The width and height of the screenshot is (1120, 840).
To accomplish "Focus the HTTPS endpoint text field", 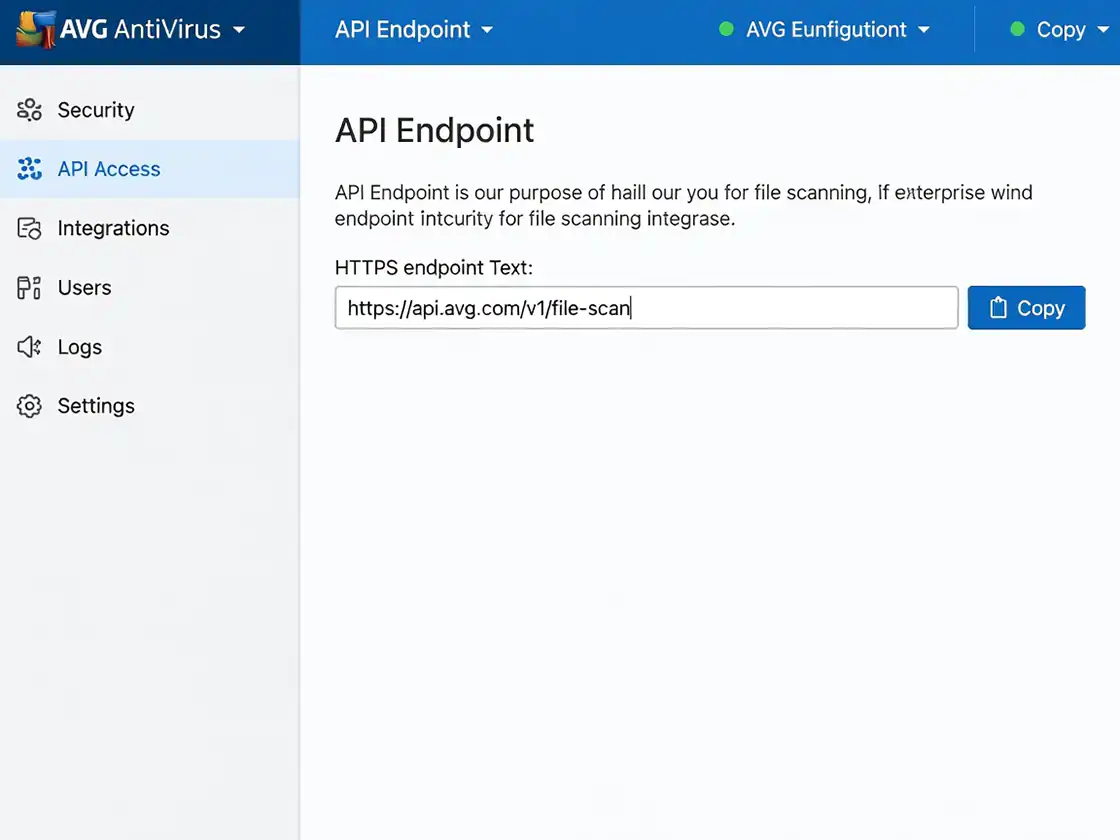I will [646, 308].
